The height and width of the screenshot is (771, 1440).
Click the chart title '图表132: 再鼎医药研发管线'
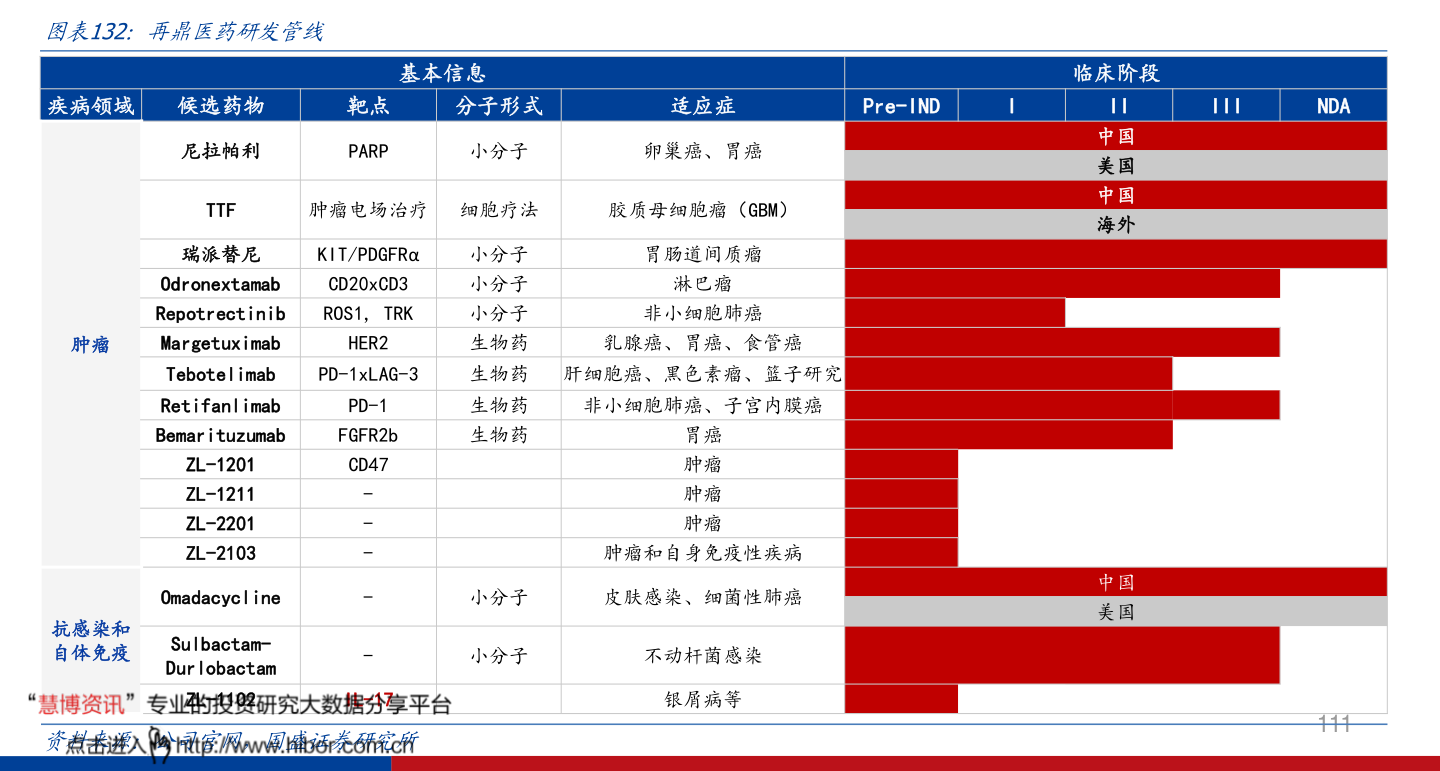click(x=186, y=32)
